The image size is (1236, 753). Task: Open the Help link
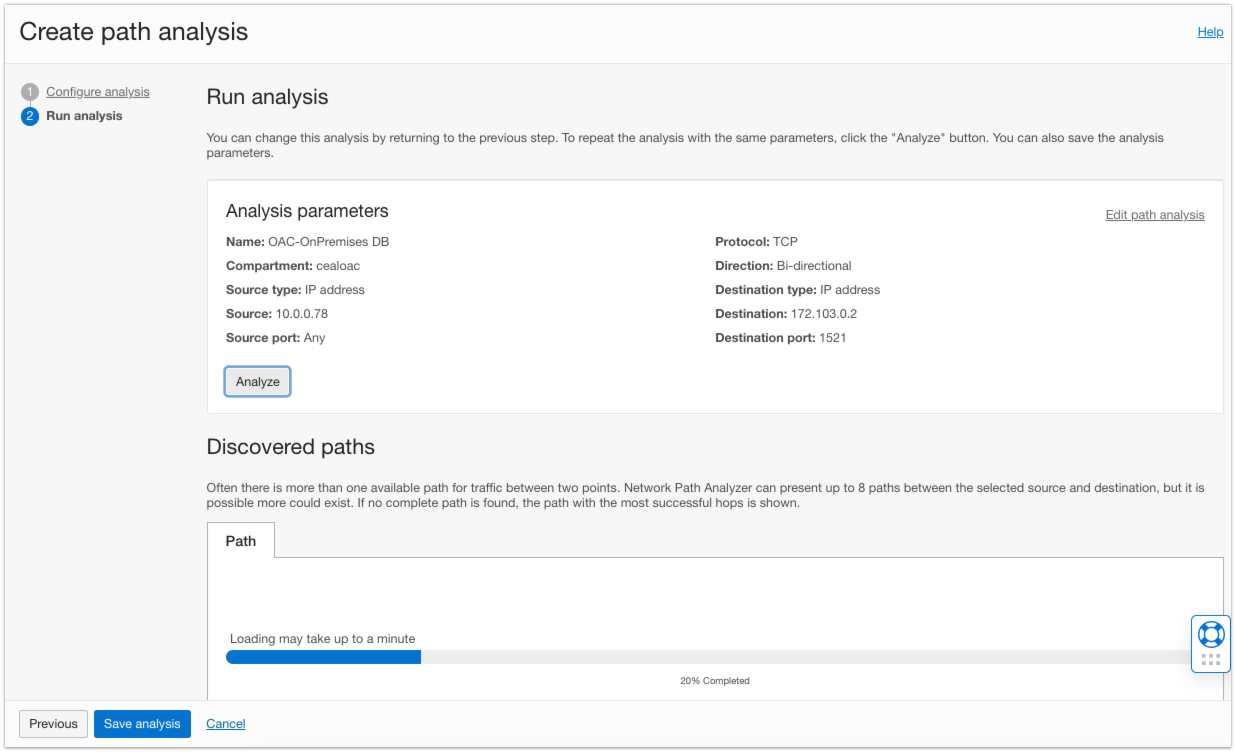point(1210,32)
